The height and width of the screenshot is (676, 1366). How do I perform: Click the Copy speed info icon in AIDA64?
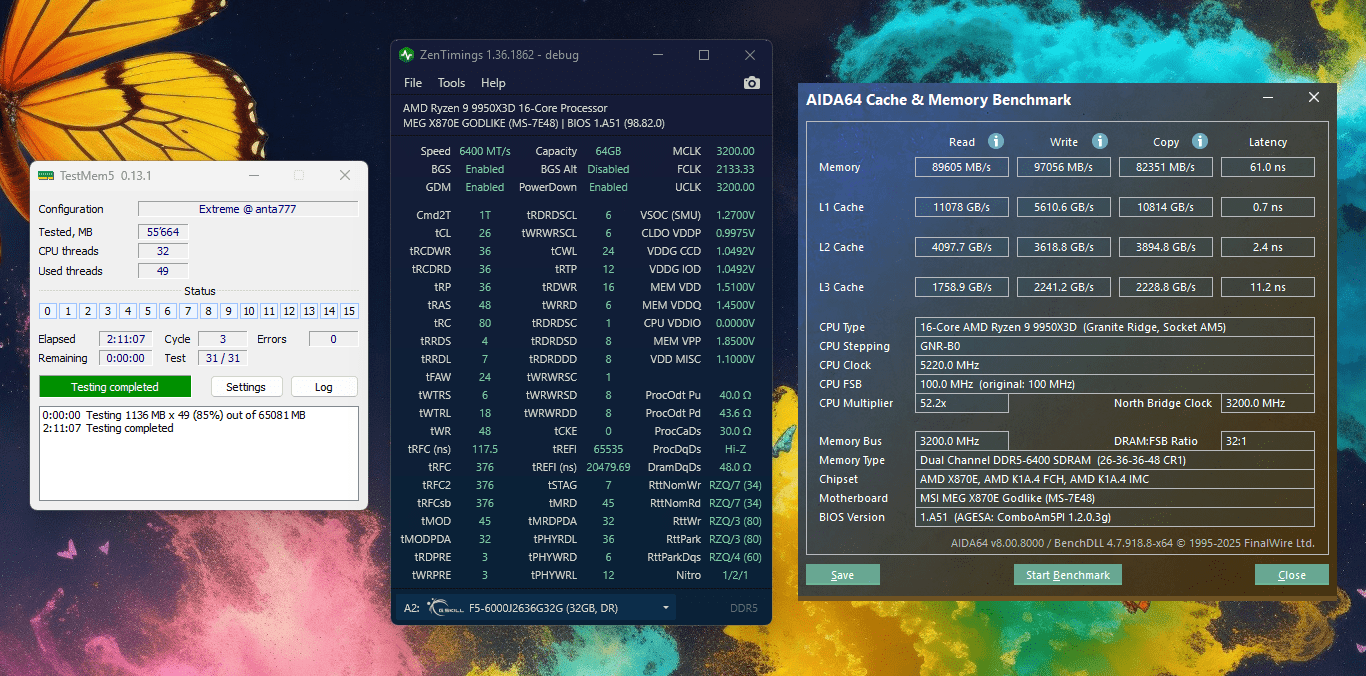point(1199,141)
